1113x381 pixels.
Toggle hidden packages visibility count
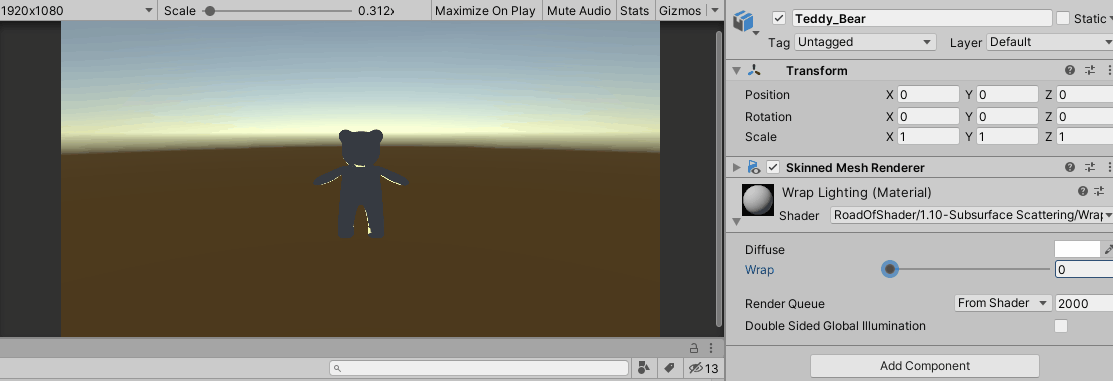coord(703,368)
